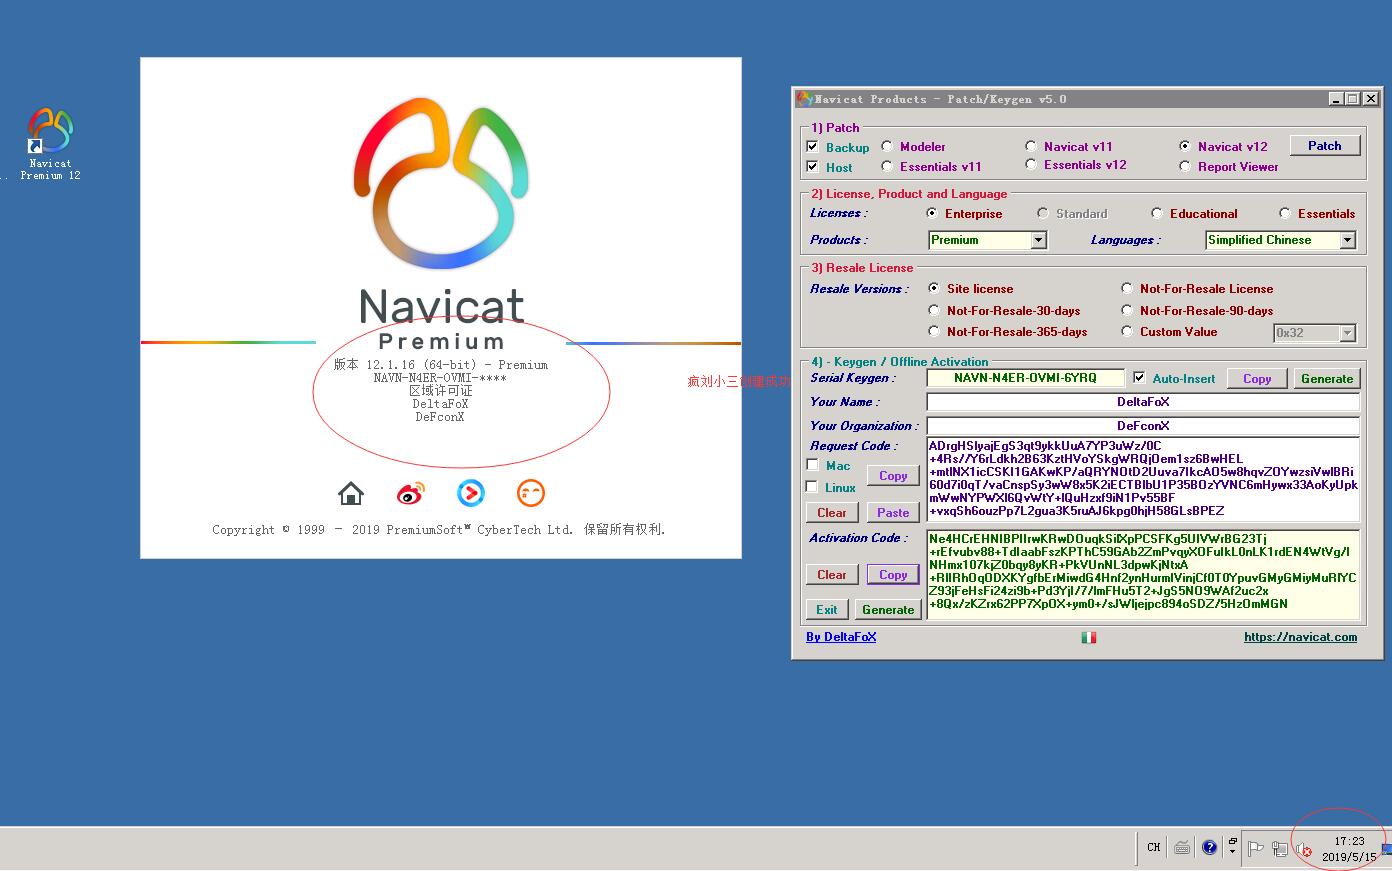Viewport: 1392px width, 871px height.
Task: Click inside the Request Code text area
Action: point(1143,479)
